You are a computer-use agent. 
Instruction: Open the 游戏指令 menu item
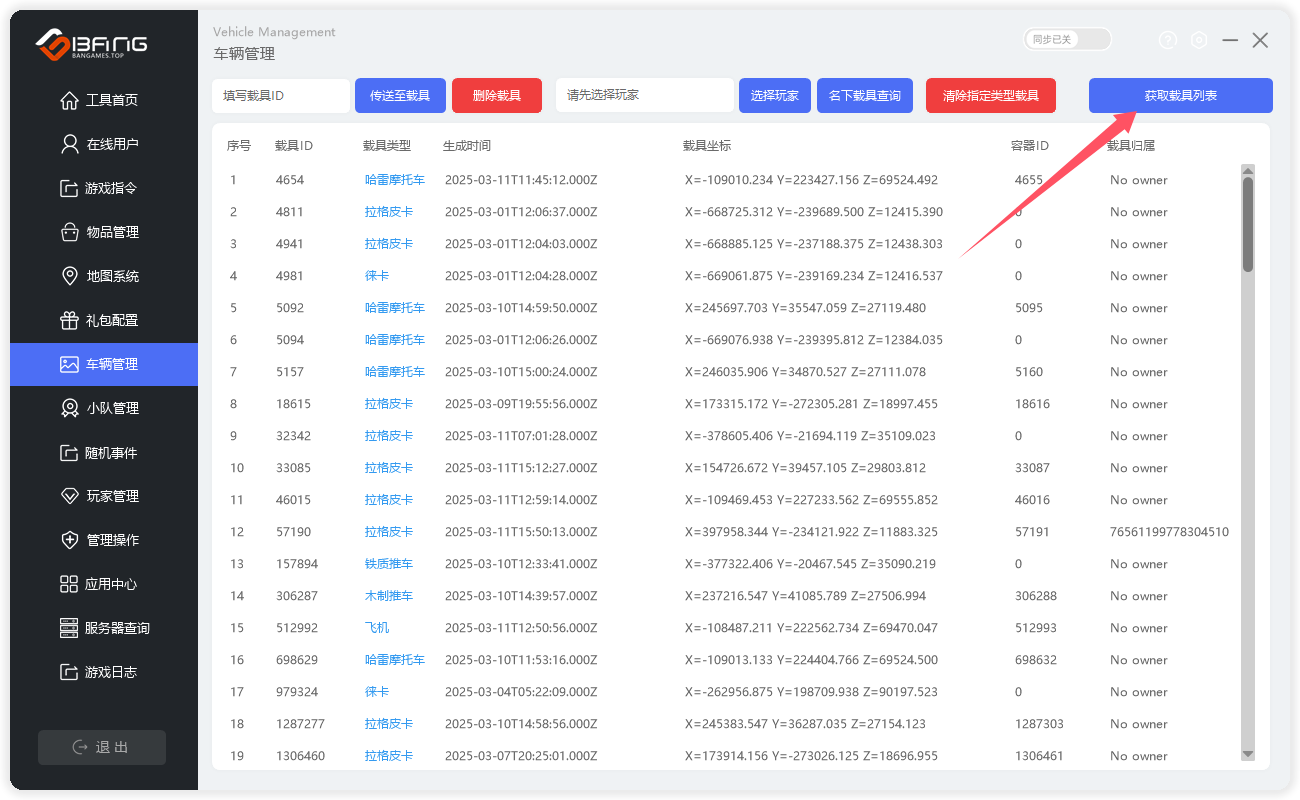(x=111, y=188)
